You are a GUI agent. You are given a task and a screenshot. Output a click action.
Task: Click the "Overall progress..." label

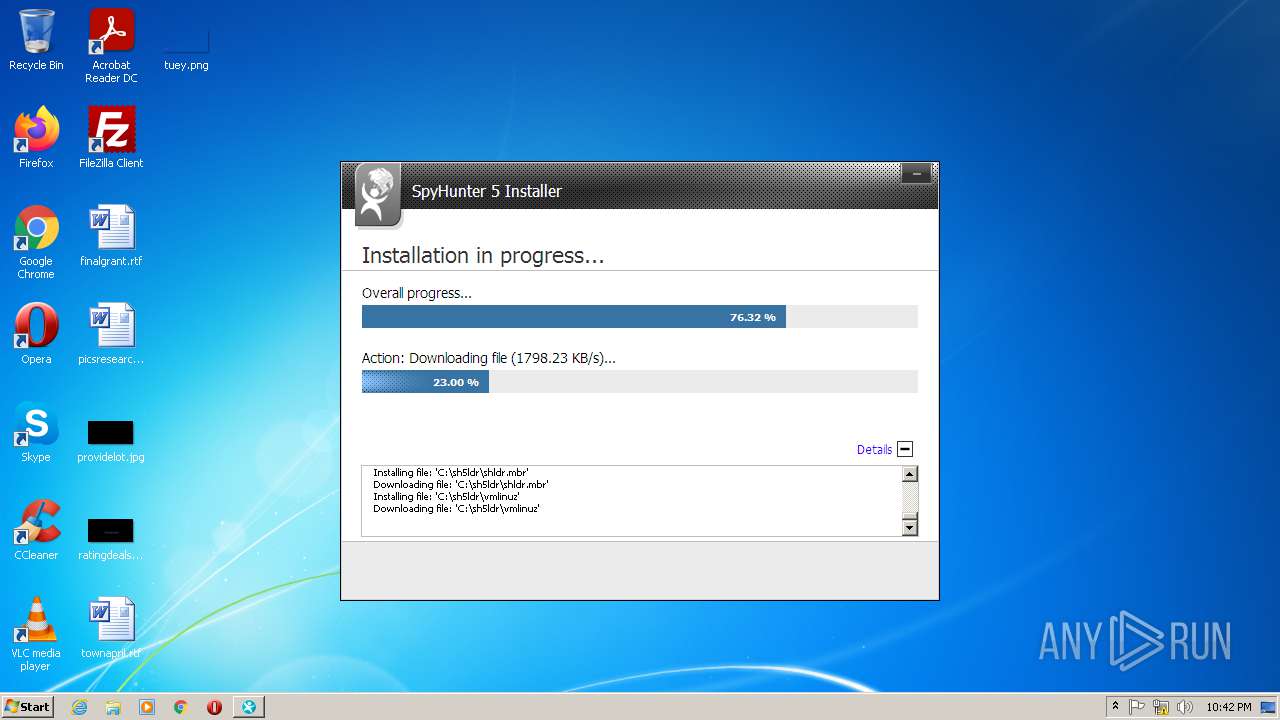[x=416, y=293]
